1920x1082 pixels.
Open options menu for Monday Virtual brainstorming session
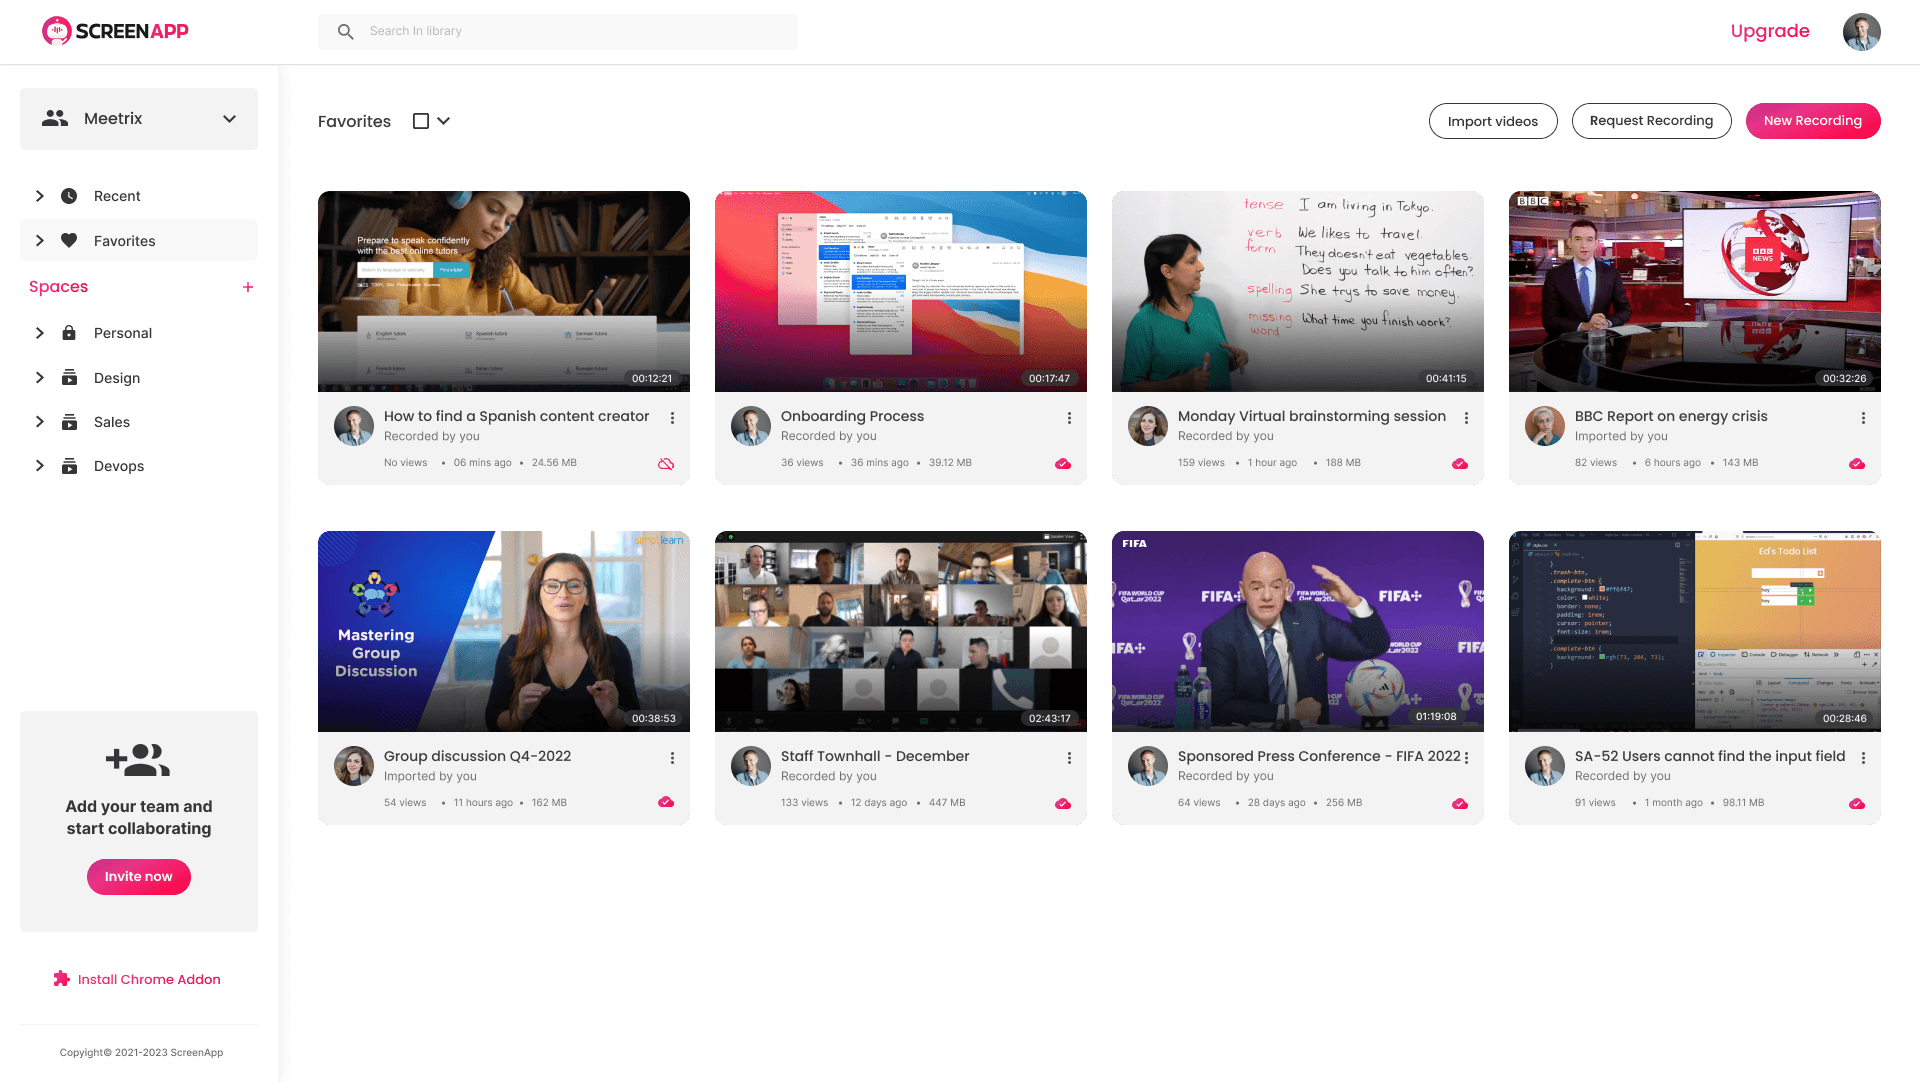(1466, 418)
